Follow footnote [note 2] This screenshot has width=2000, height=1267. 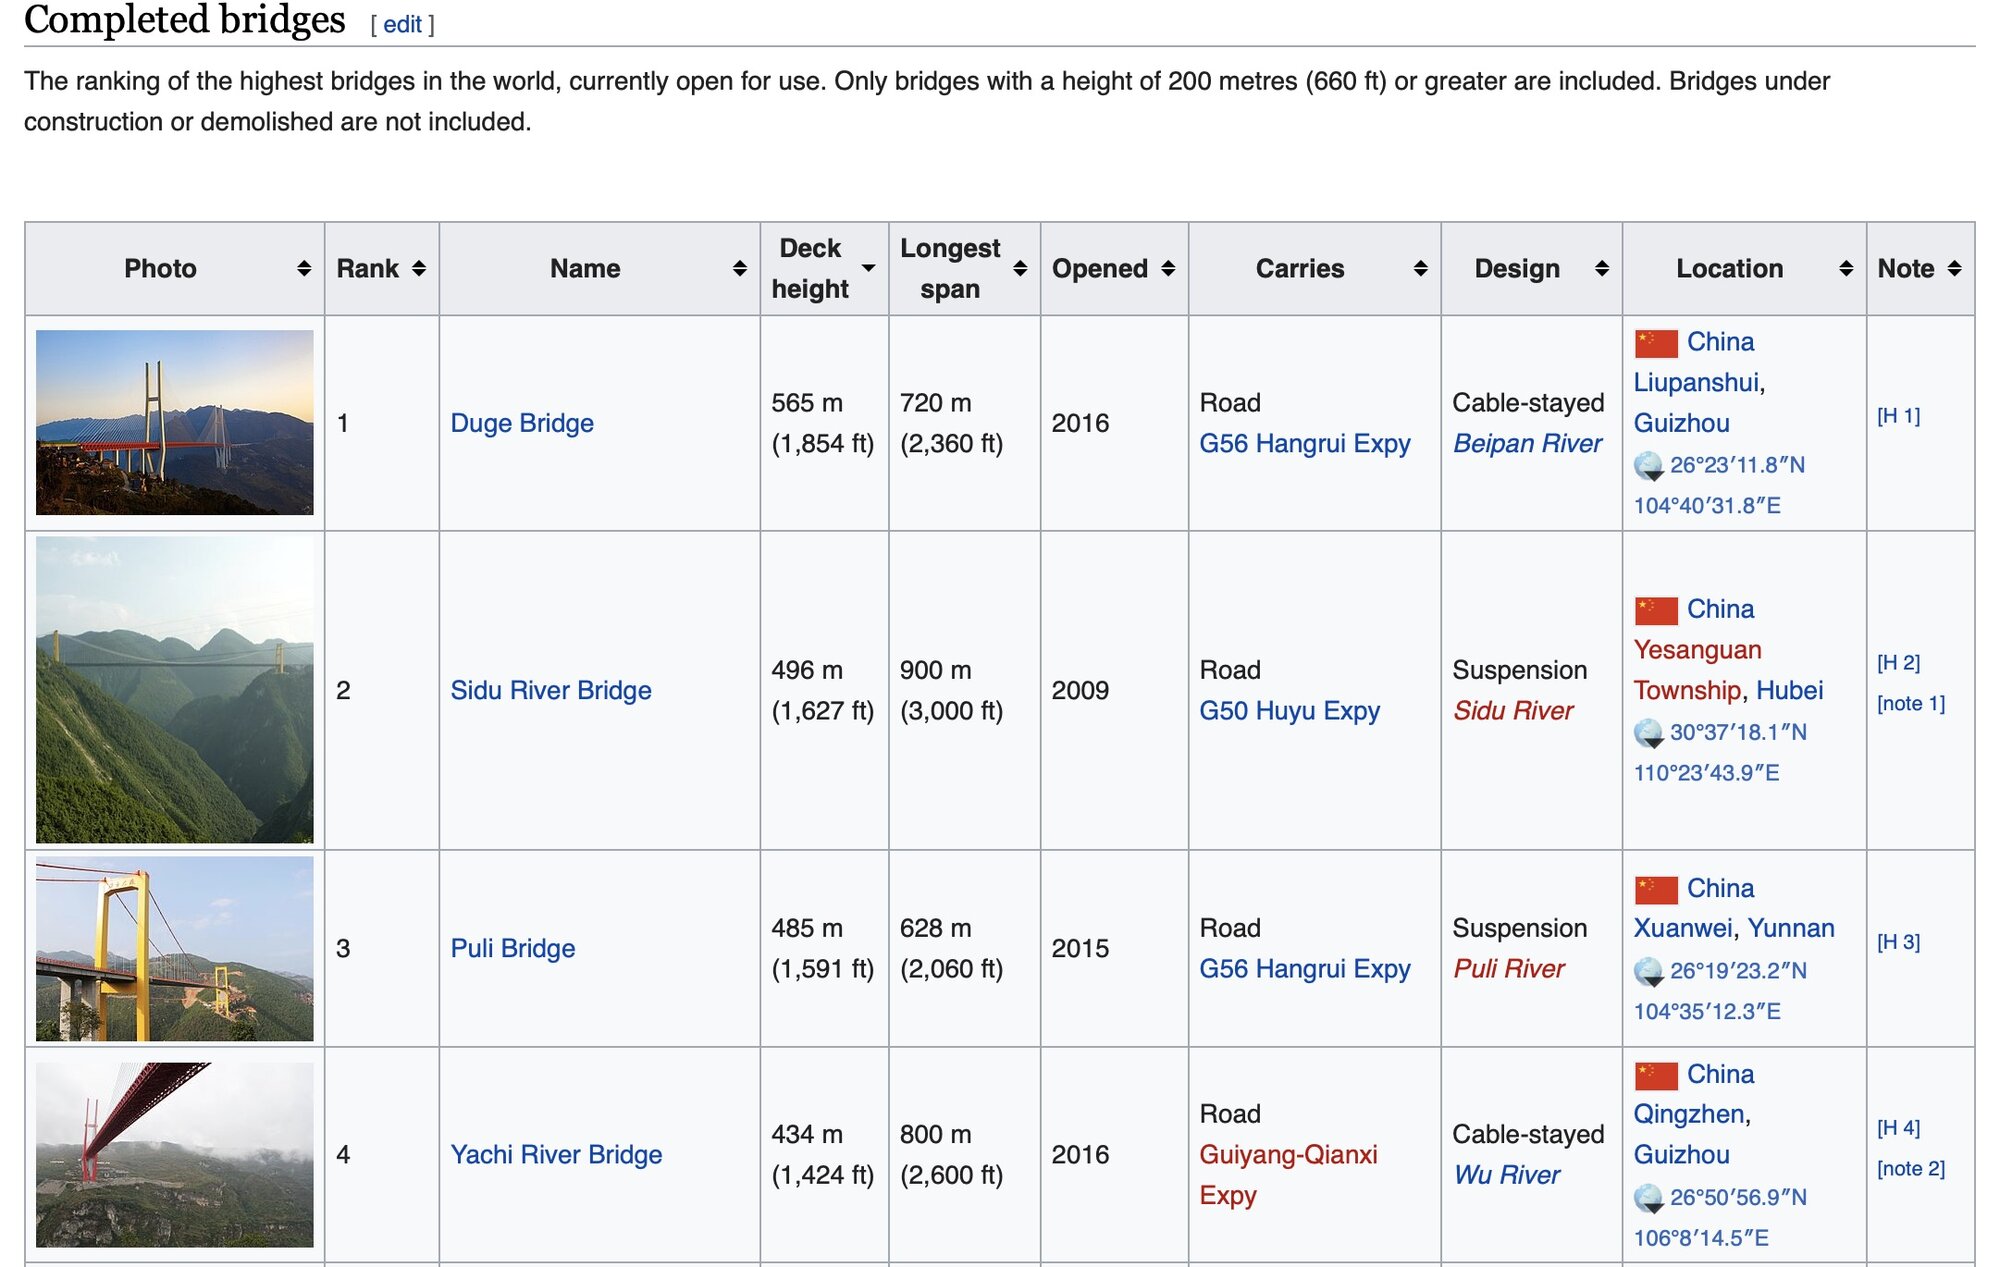(1911, 1169)
